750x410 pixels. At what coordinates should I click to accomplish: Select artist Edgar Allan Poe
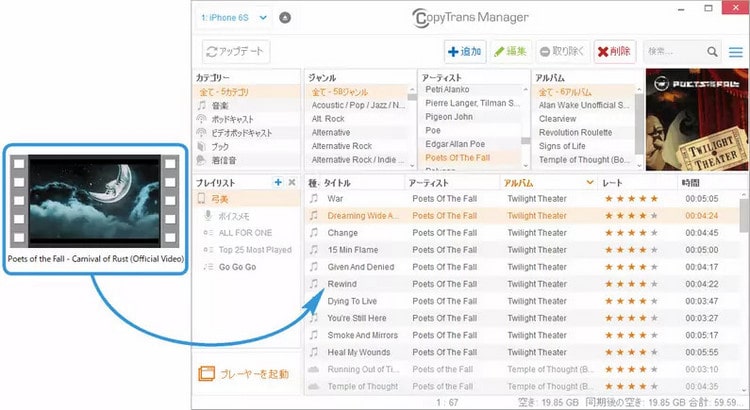pyautogui.click(x=471, y=144)
